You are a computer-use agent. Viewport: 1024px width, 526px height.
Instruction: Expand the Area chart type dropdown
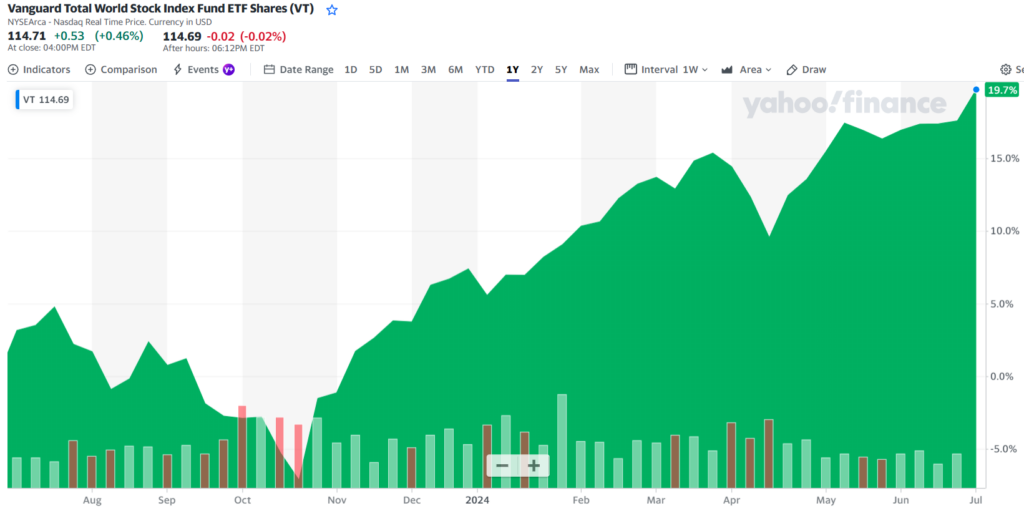coord(747,70)
